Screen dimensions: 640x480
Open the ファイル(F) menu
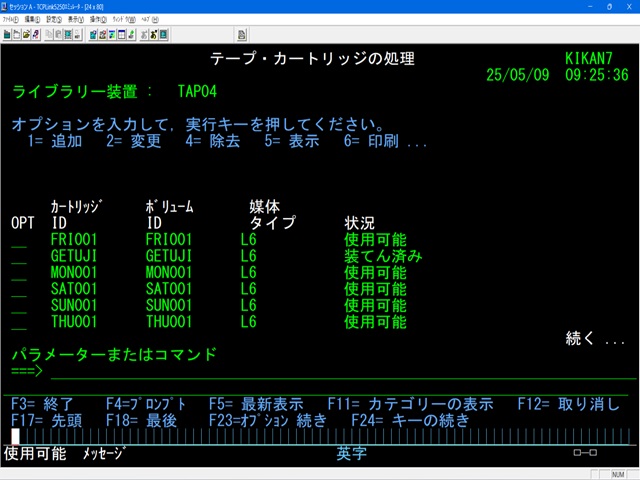point(11,19)
